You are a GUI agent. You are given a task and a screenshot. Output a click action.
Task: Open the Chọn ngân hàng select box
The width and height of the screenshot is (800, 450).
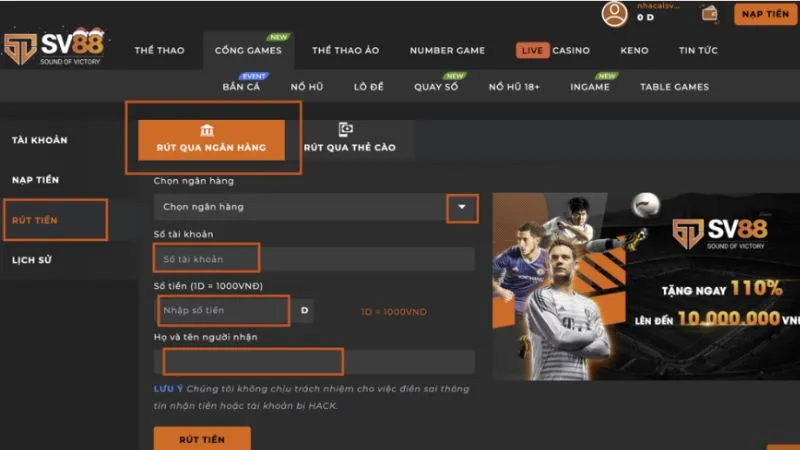click(300, 207)
